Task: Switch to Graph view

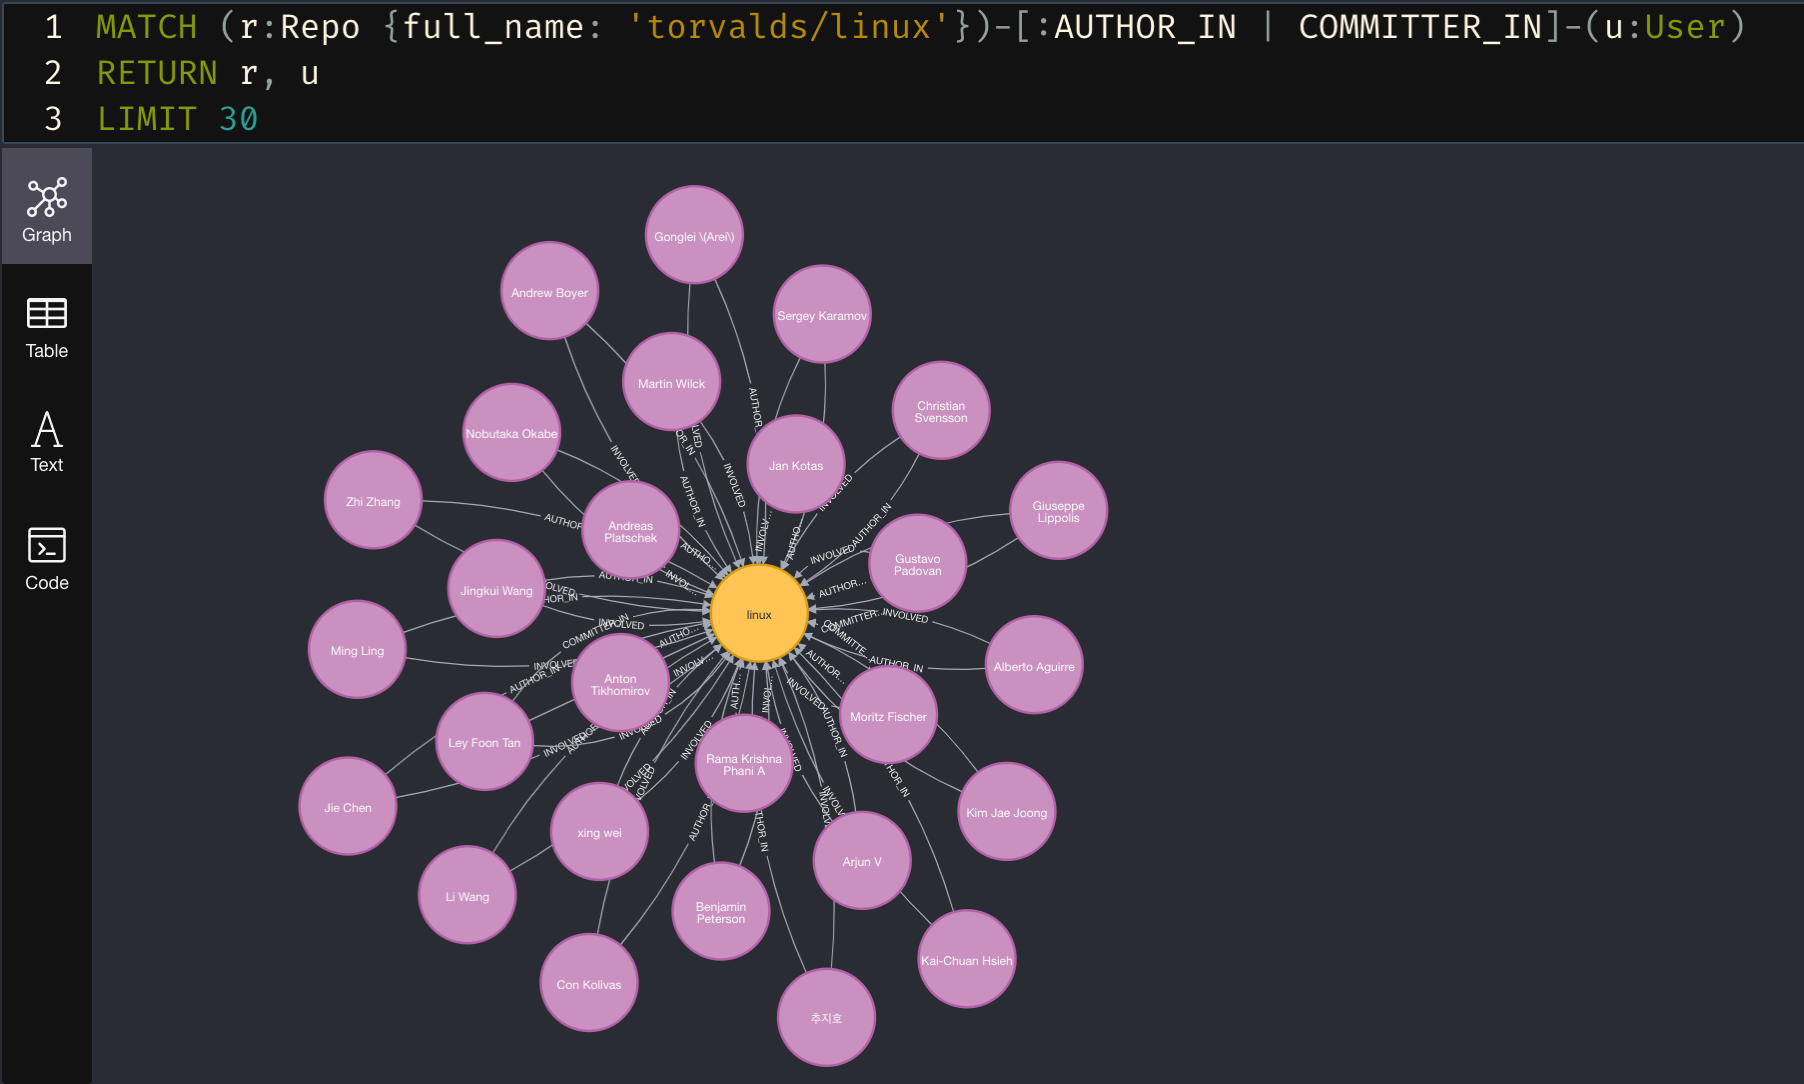Action: pyautogui.click(x=47, y=207)
